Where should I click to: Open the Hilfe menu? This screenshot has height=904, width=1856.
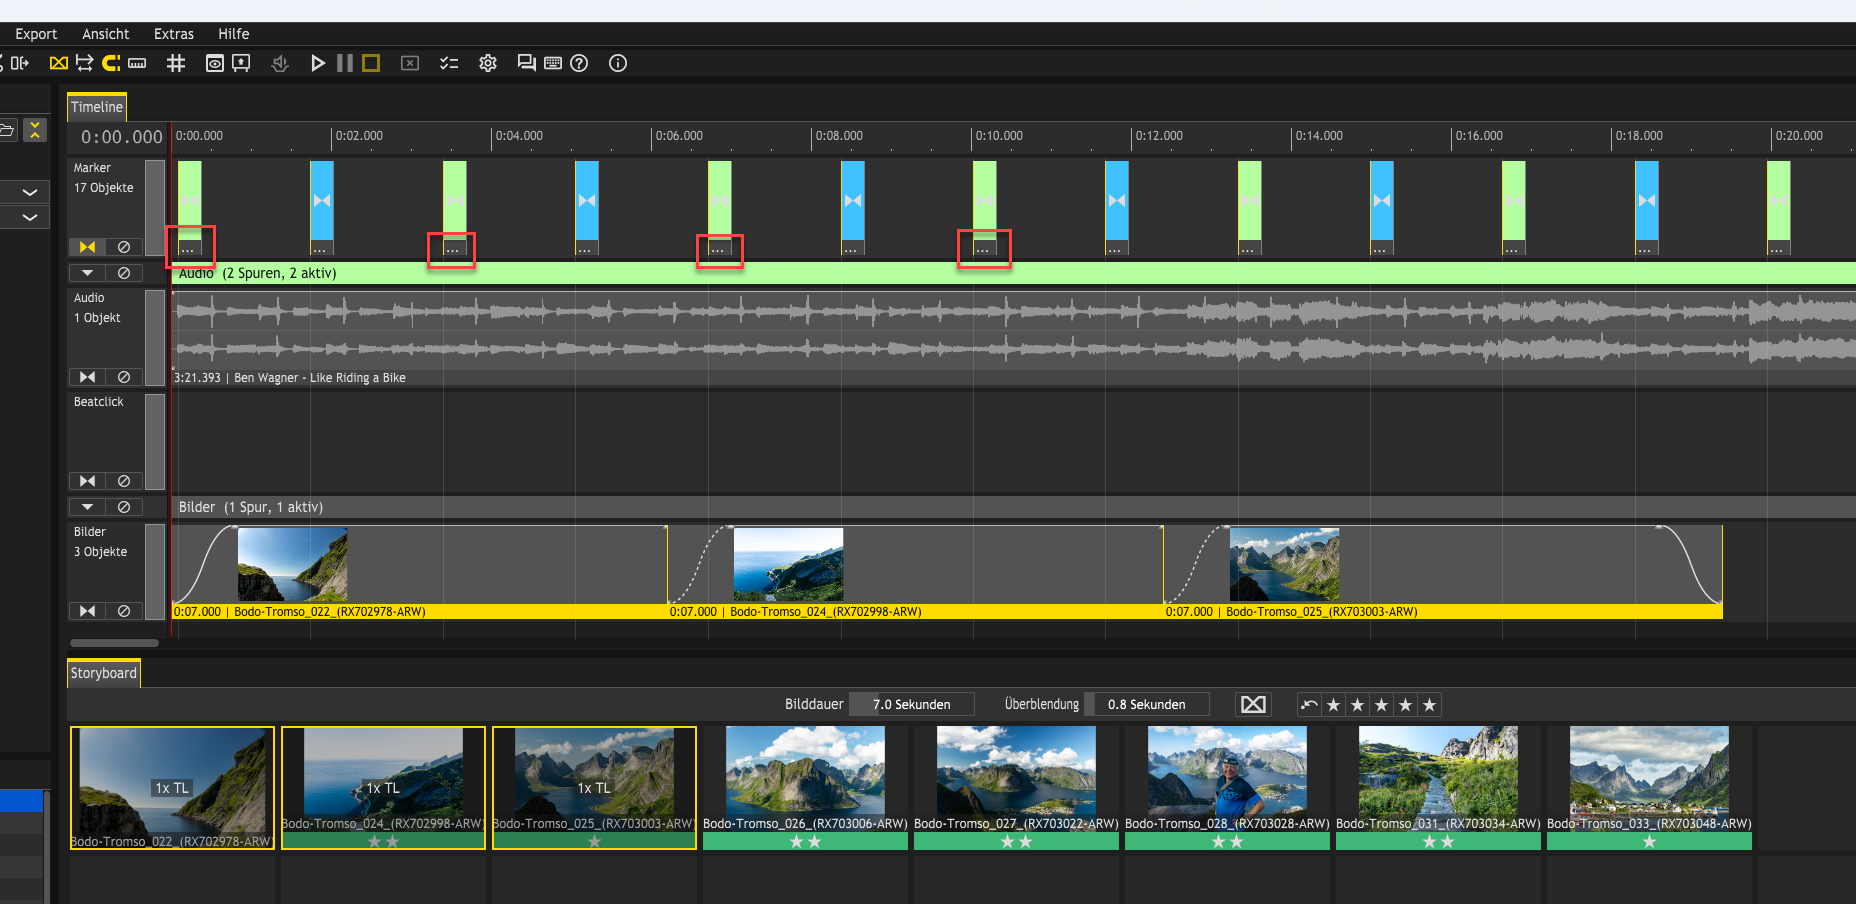click(234, 34)
